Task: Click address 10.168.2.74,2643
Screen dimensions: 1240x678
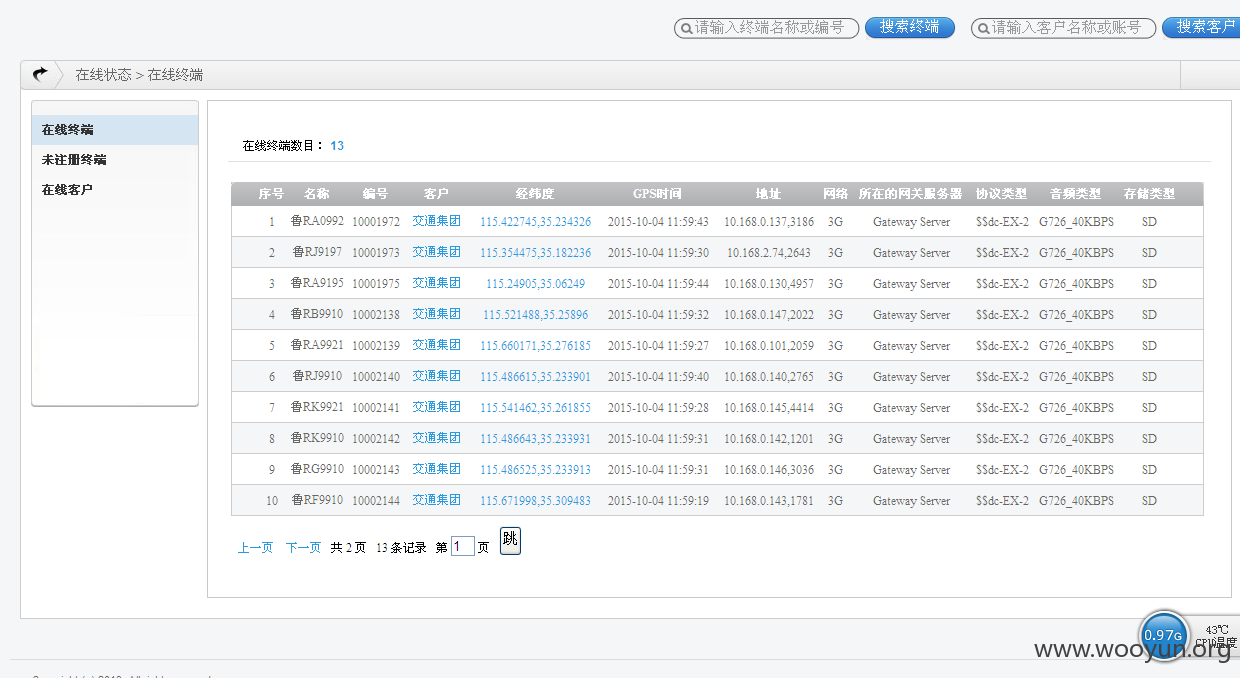Action: [x=769, y=253]
